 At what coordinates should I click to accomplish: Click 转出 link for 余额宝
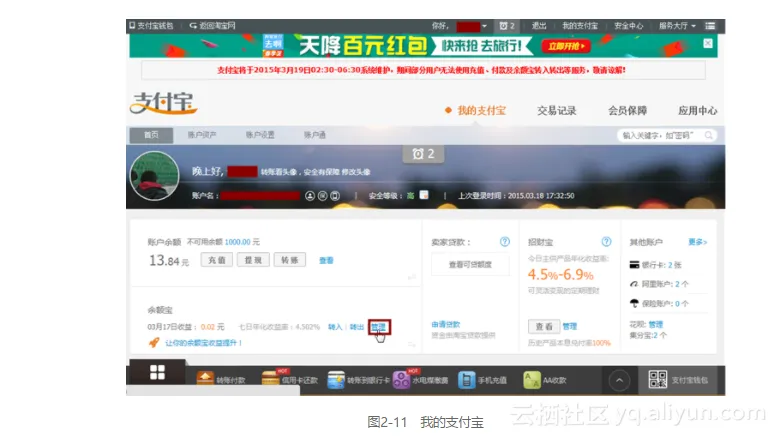357,327
